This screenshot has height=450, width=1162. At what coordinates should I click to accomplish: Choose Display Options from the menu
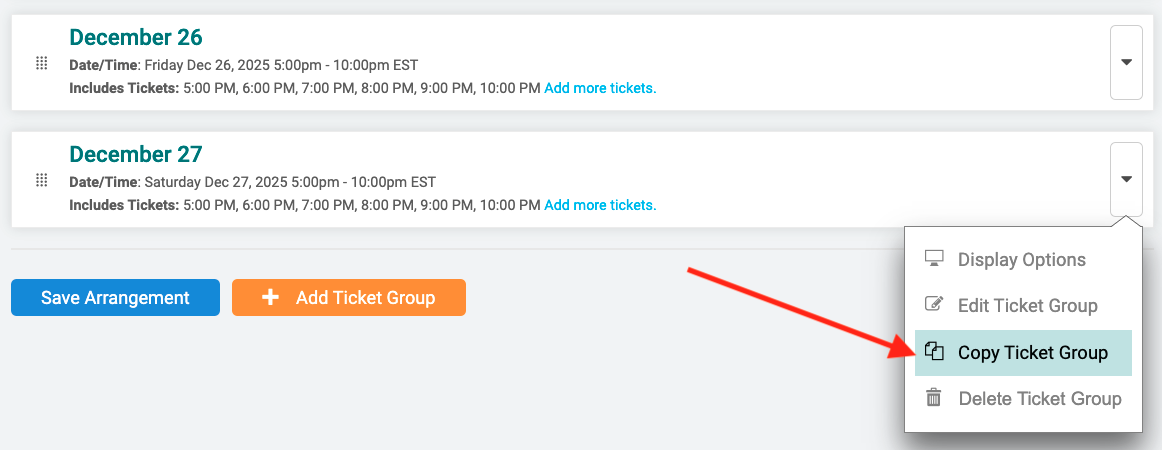point(1023,259)
